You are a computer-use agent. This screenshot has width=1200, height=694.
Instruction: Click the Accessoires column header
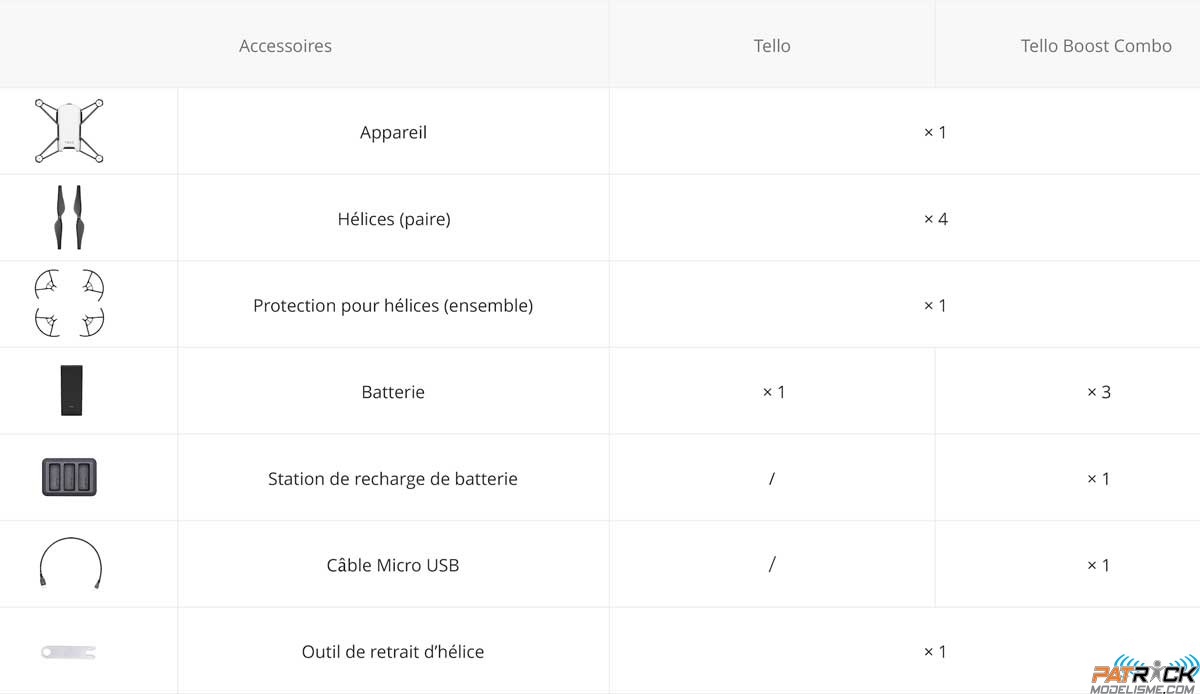285,46
